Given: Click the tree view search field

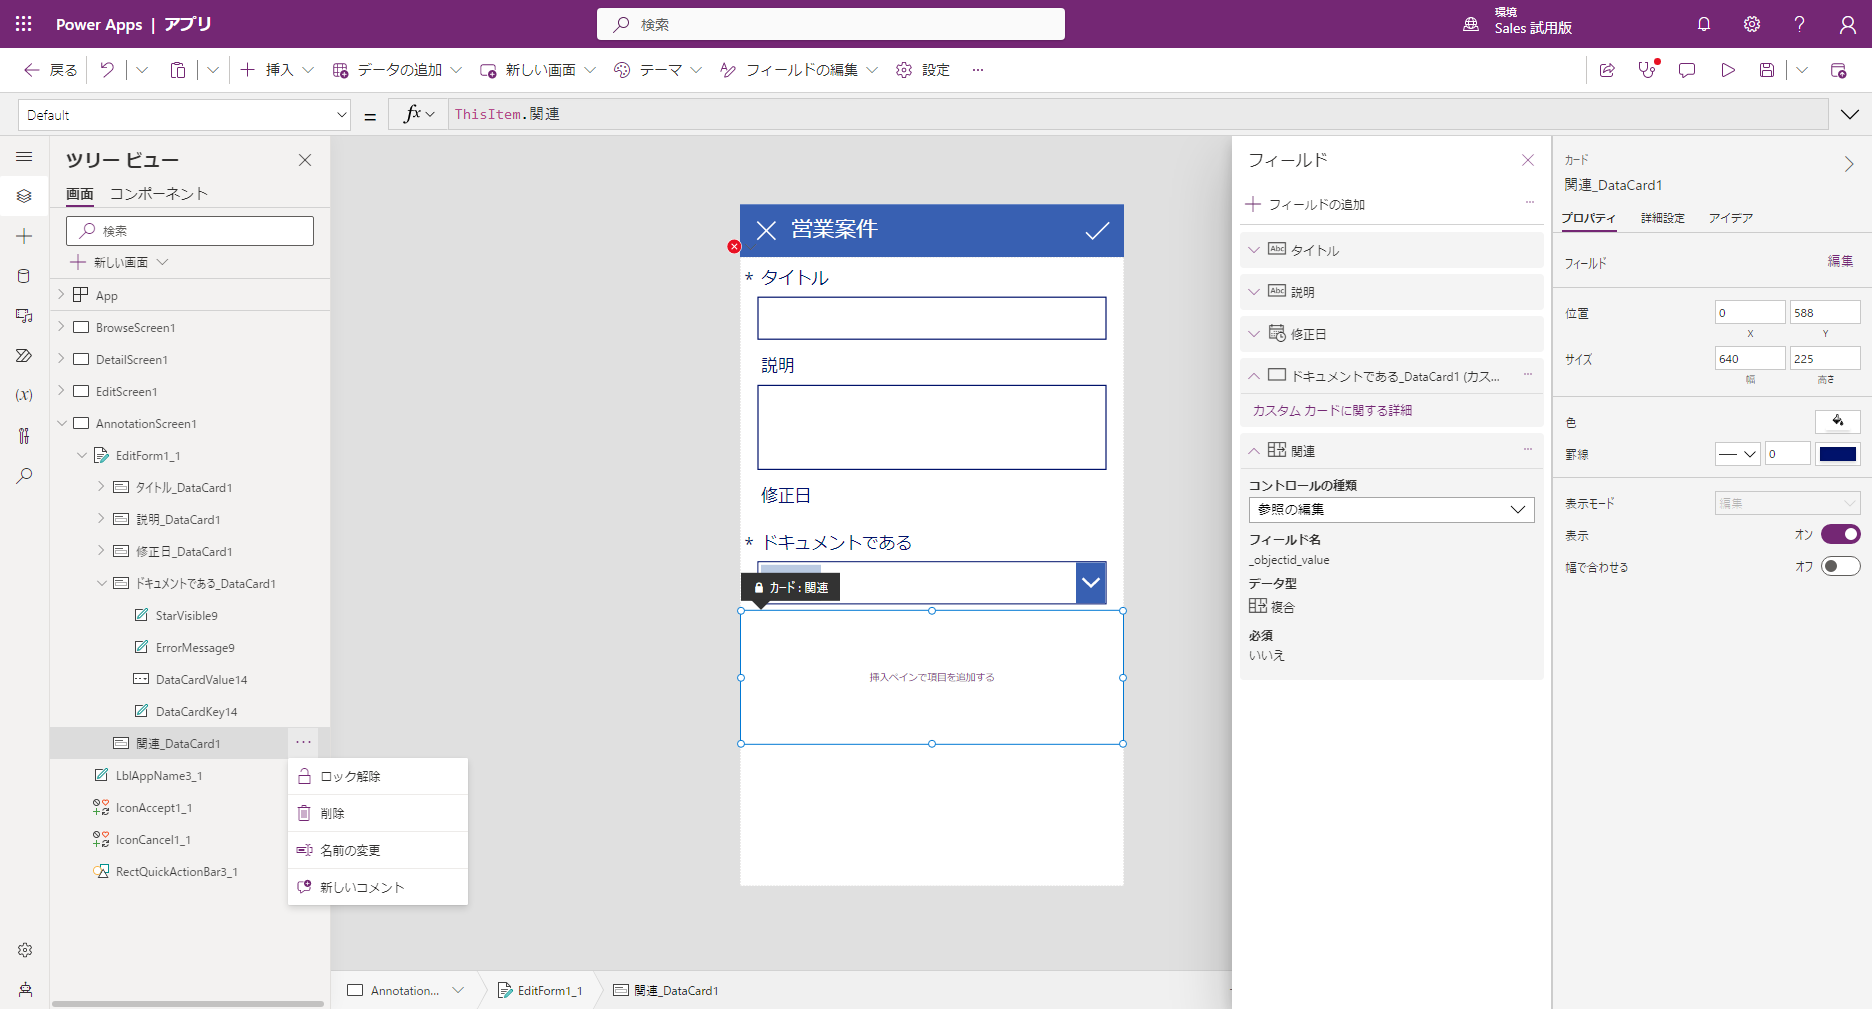Looking at the screenshot, I should coord(190,231).
